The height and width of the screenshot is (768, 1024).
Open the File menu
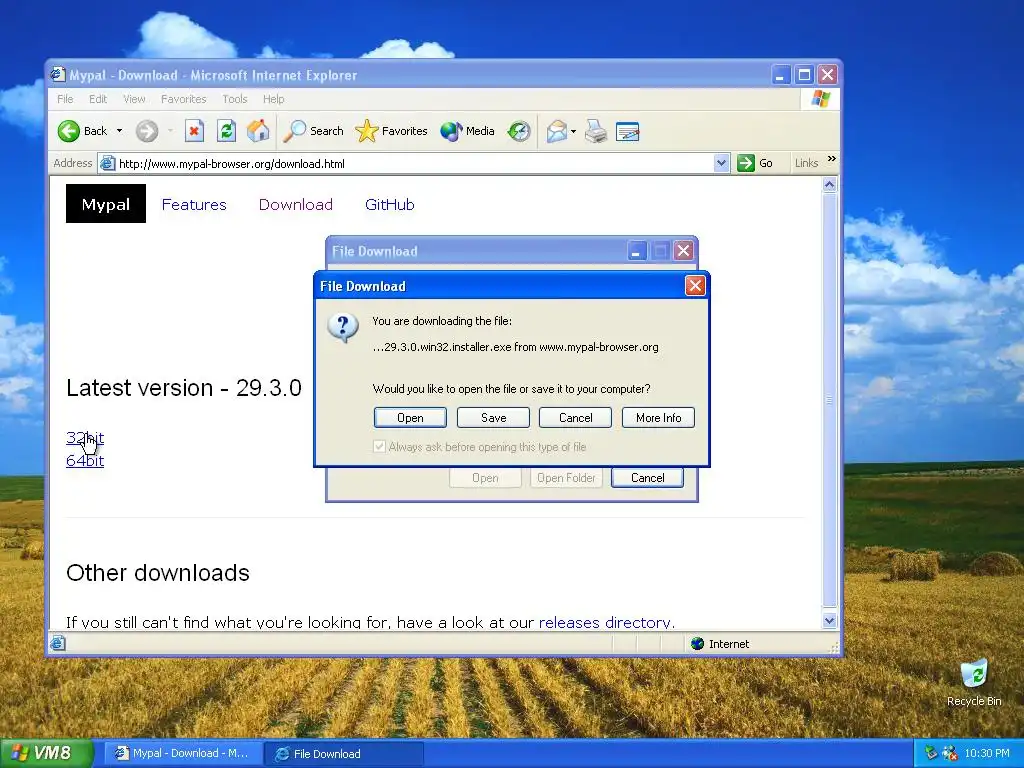pos(65,99)
